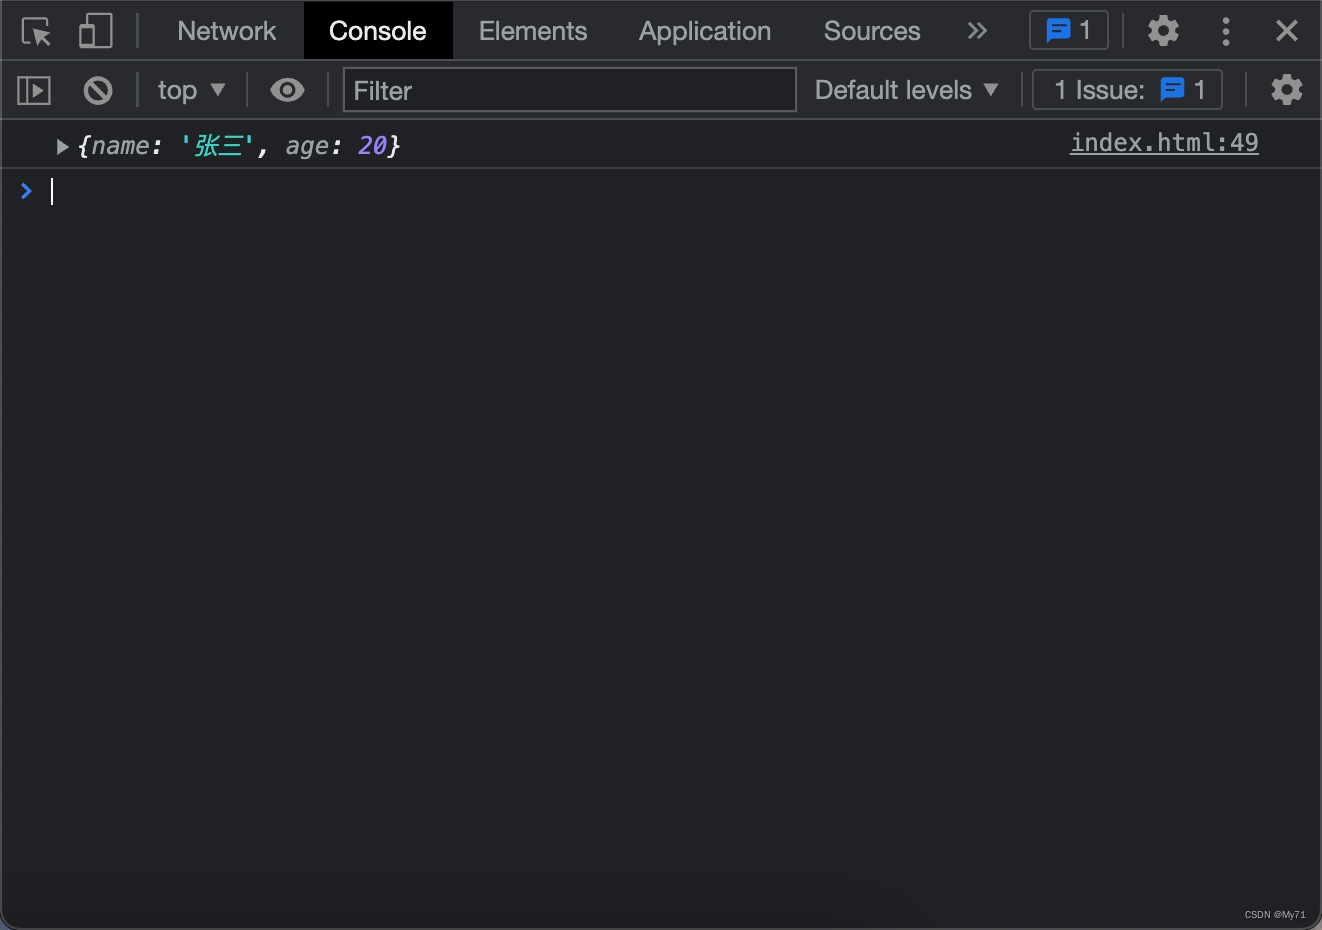Show the console sidebar
The image size is (1322, 930).
click(34, 91)
